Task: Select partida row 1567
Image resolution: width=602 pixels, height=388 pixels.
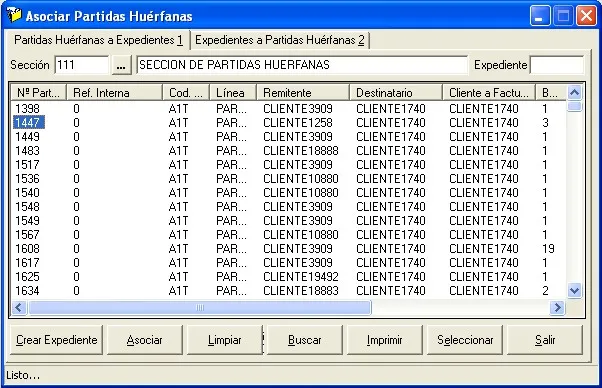Action: pyautogui.click(x=288, y=235)
